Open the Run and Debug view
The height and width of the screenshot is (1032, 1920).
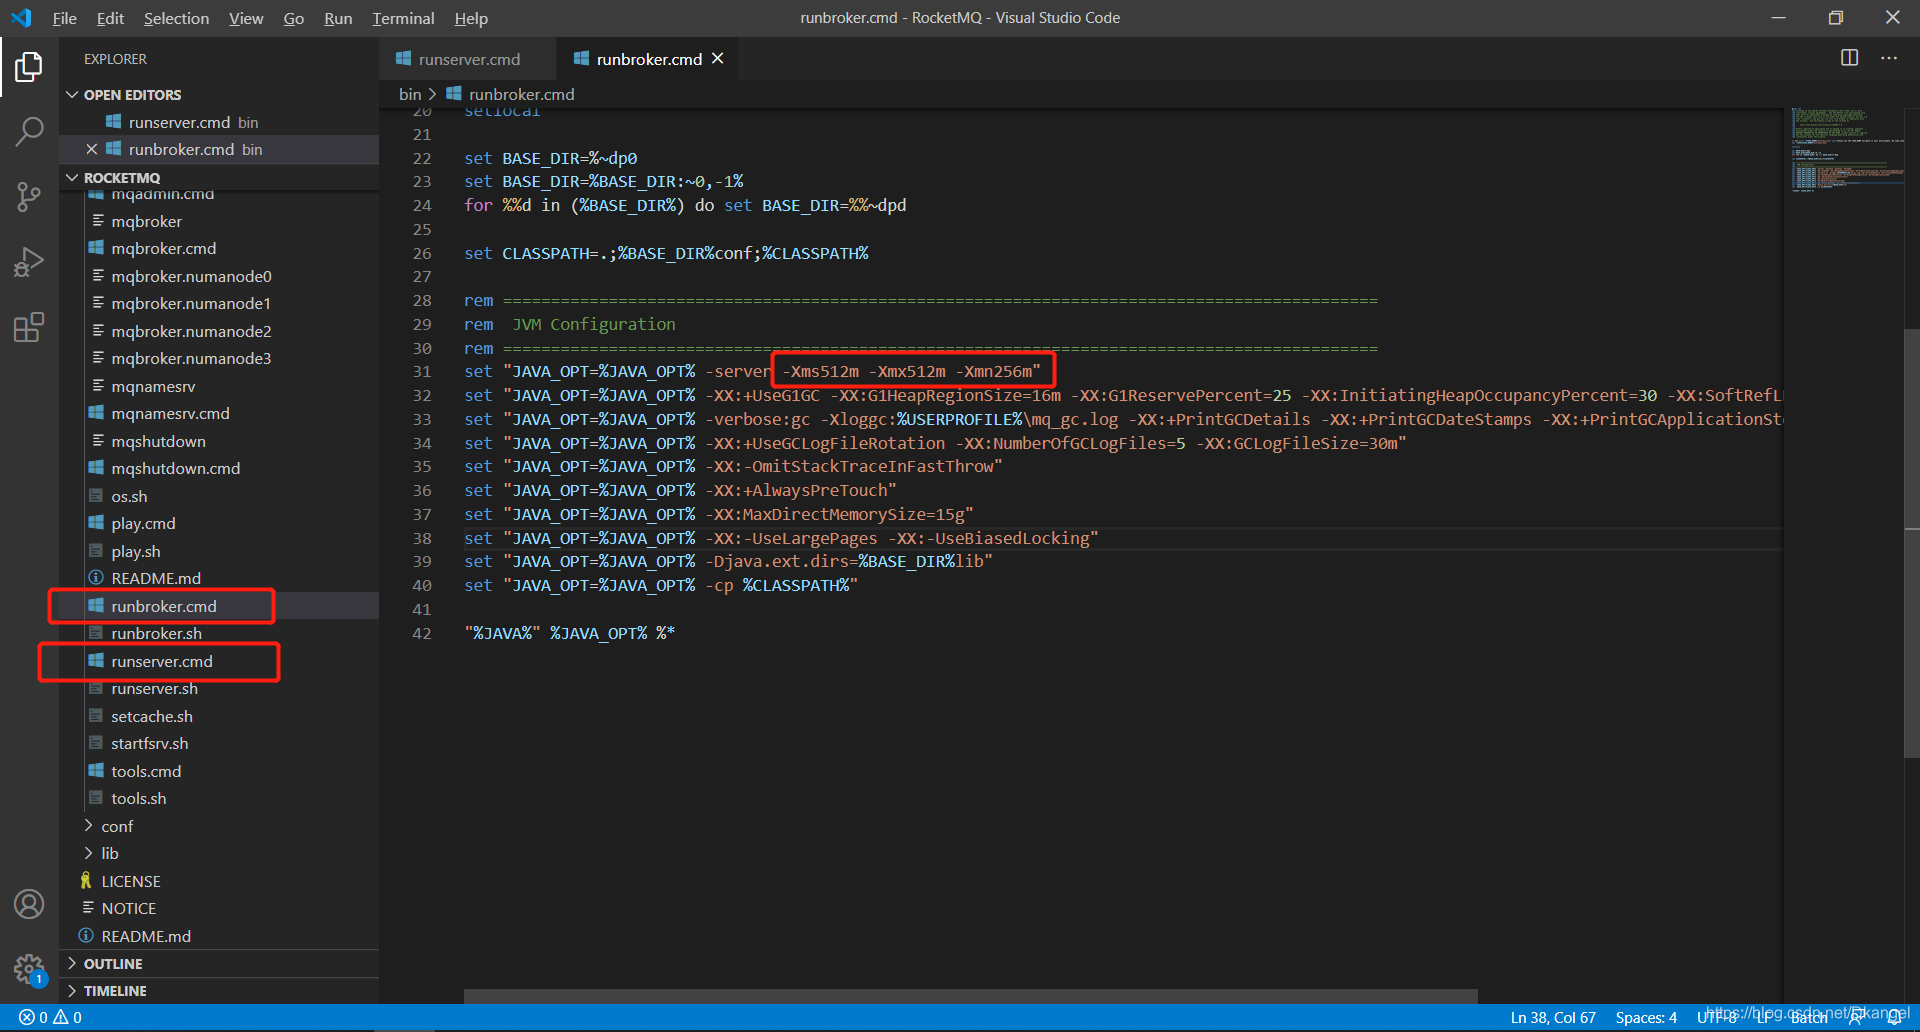[29, 262]
